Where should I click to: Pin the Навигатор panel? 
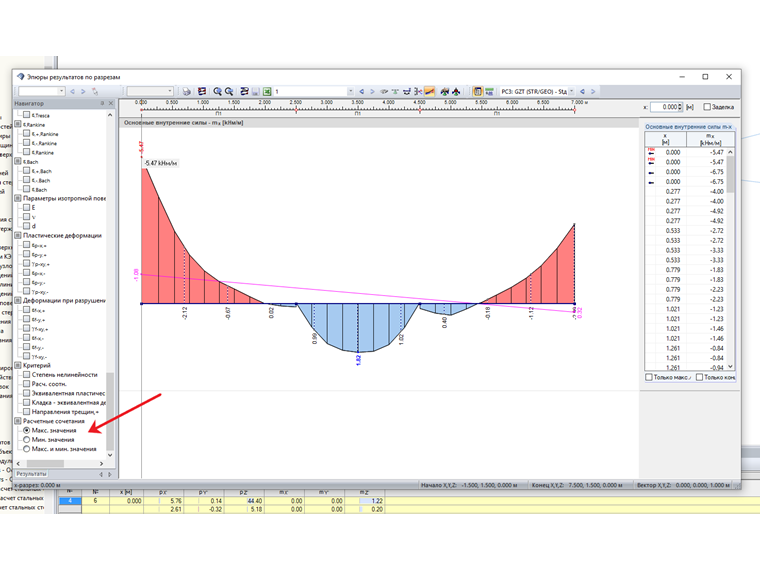[102, 103]
